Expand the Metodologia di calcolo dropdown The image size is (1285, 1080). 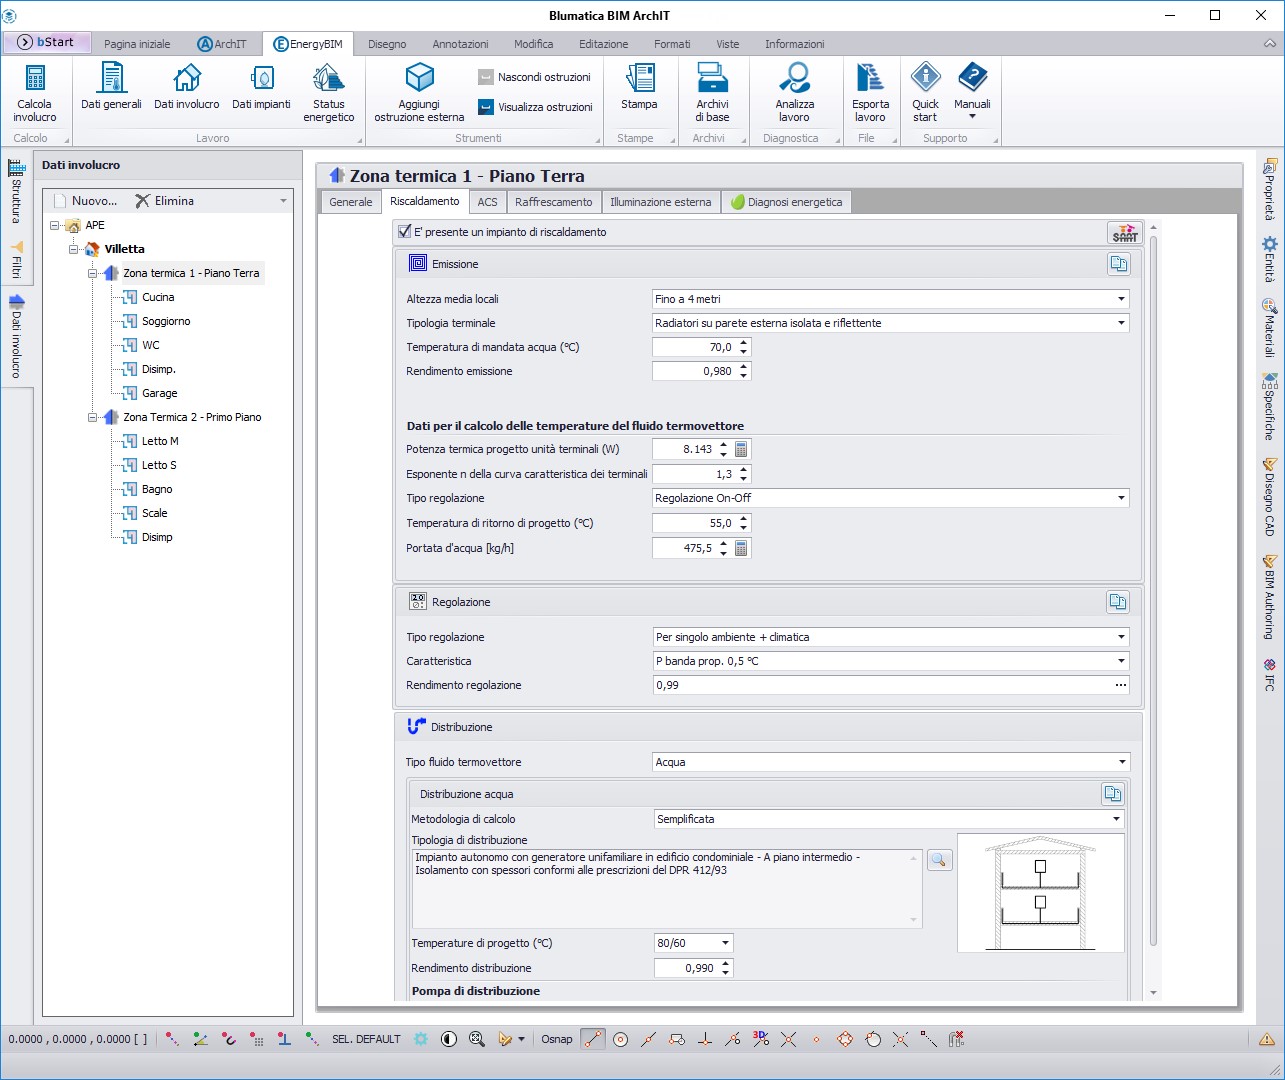[1116, 819]
